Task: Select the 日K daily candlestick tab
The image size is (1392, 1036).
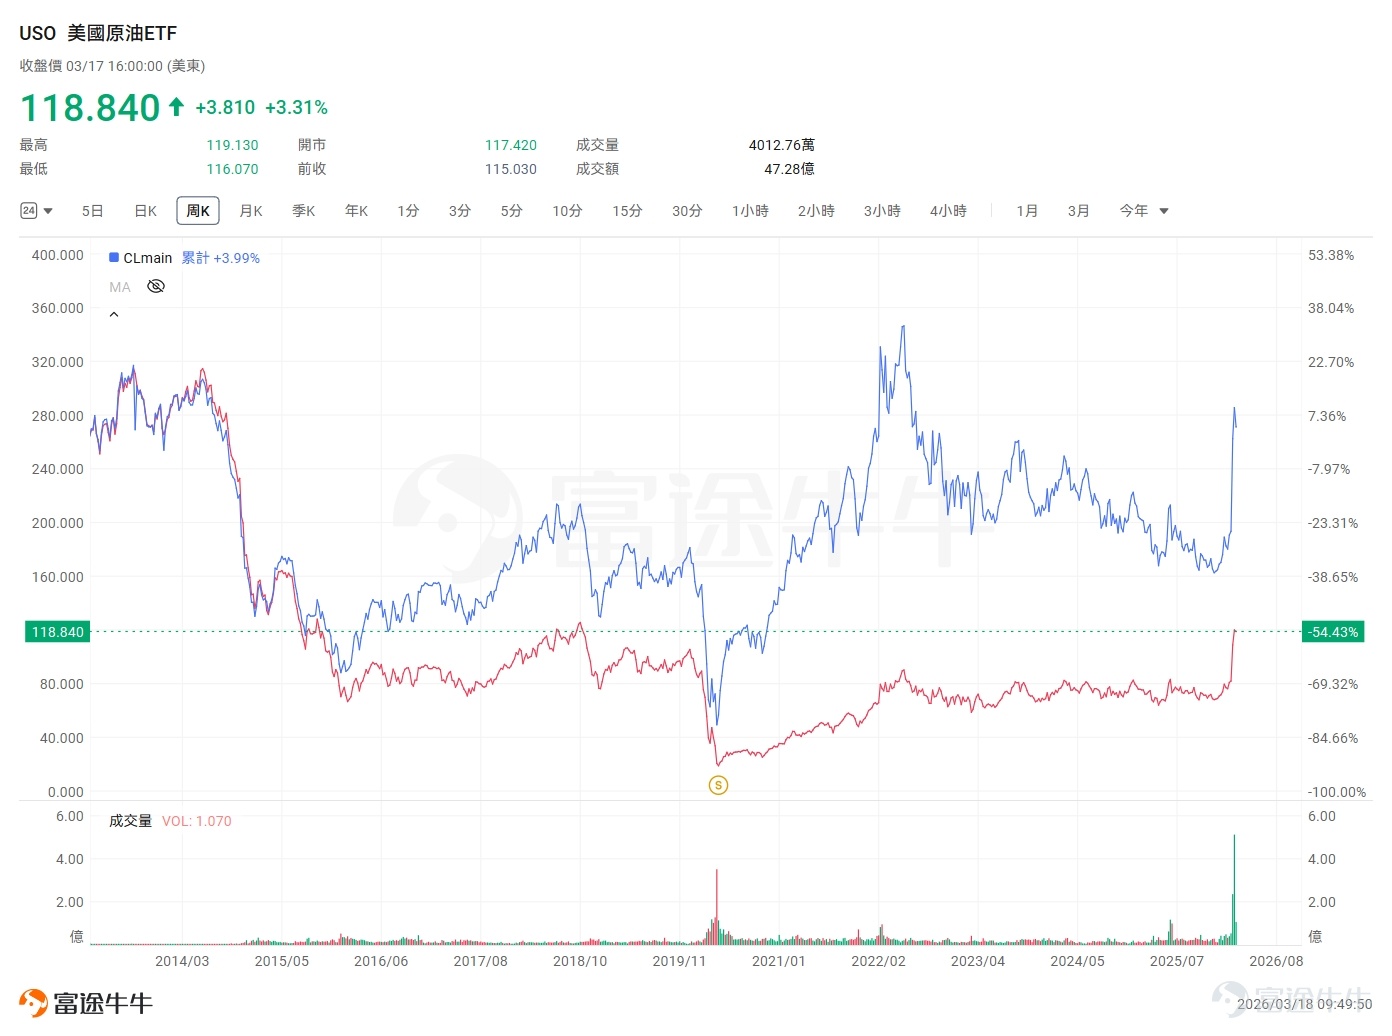Action: pos(145,211)
